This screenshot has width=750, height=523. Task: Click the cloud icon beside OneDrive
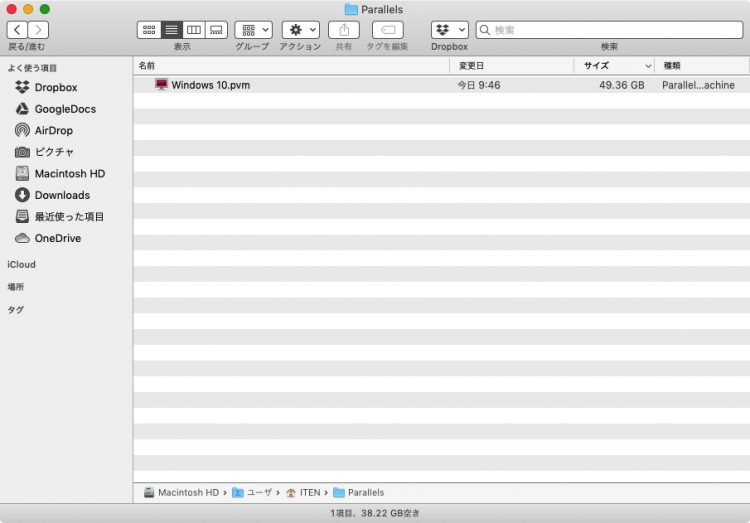pos(22,238)
